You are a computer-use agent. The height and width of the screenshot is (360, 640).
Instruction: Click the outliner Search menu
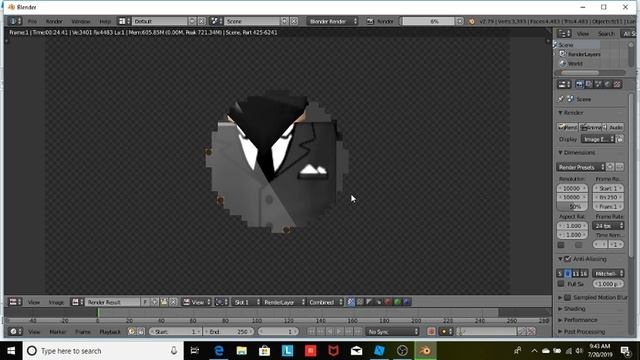click(x=606, y=34)
